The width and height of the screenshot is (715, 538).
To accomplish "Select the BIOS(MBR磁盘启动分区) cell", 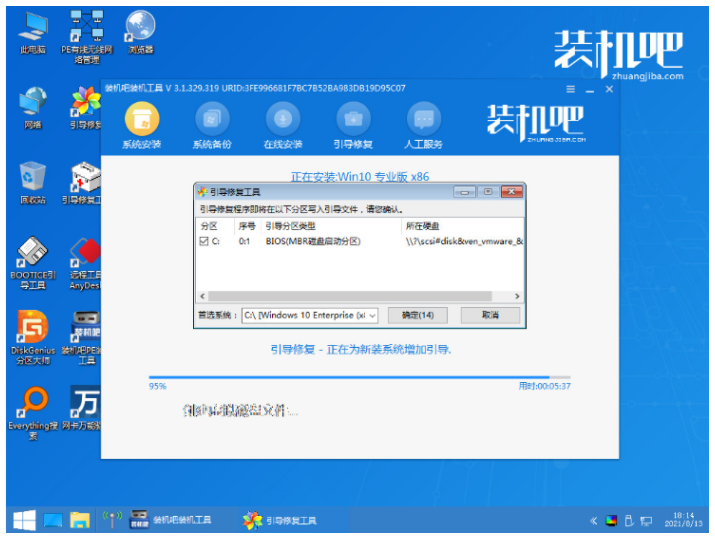I will click(313, 241).
